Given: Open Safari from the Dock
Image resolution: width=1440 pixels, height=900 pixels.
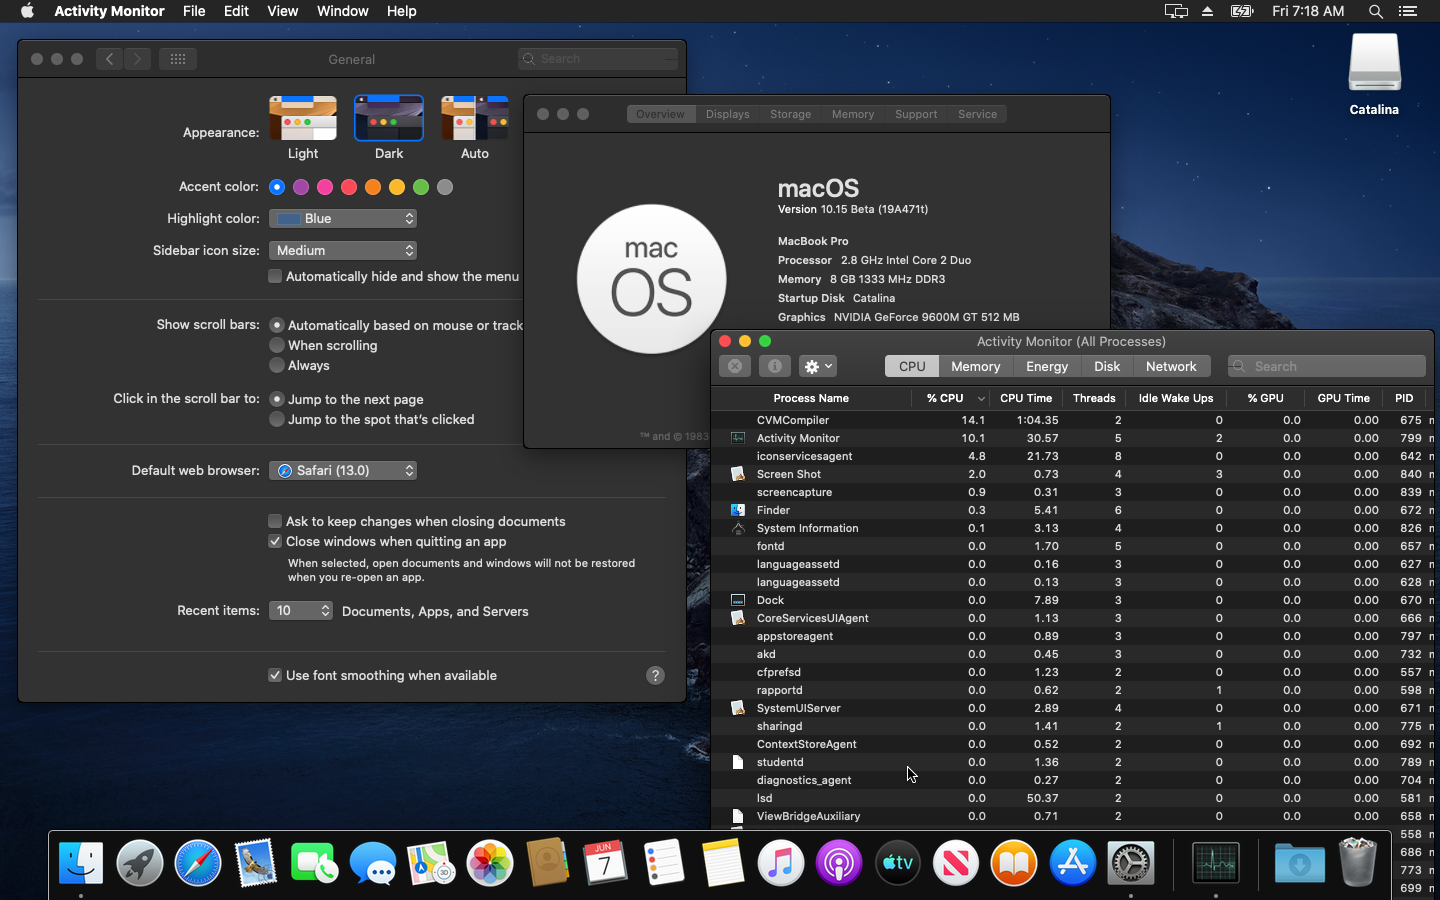Looking at the screenshot, I should click(x=198, y=863).
